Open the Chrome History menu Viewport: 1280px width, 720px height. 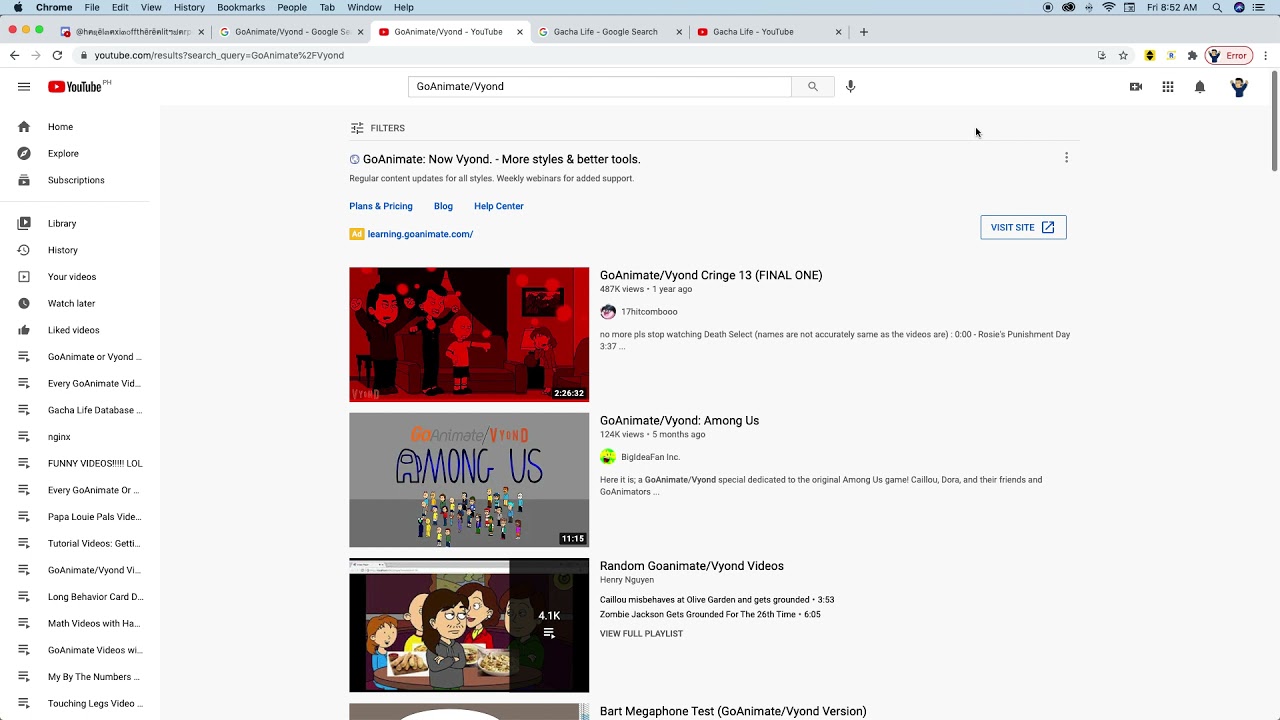click(x=189, y=7)
